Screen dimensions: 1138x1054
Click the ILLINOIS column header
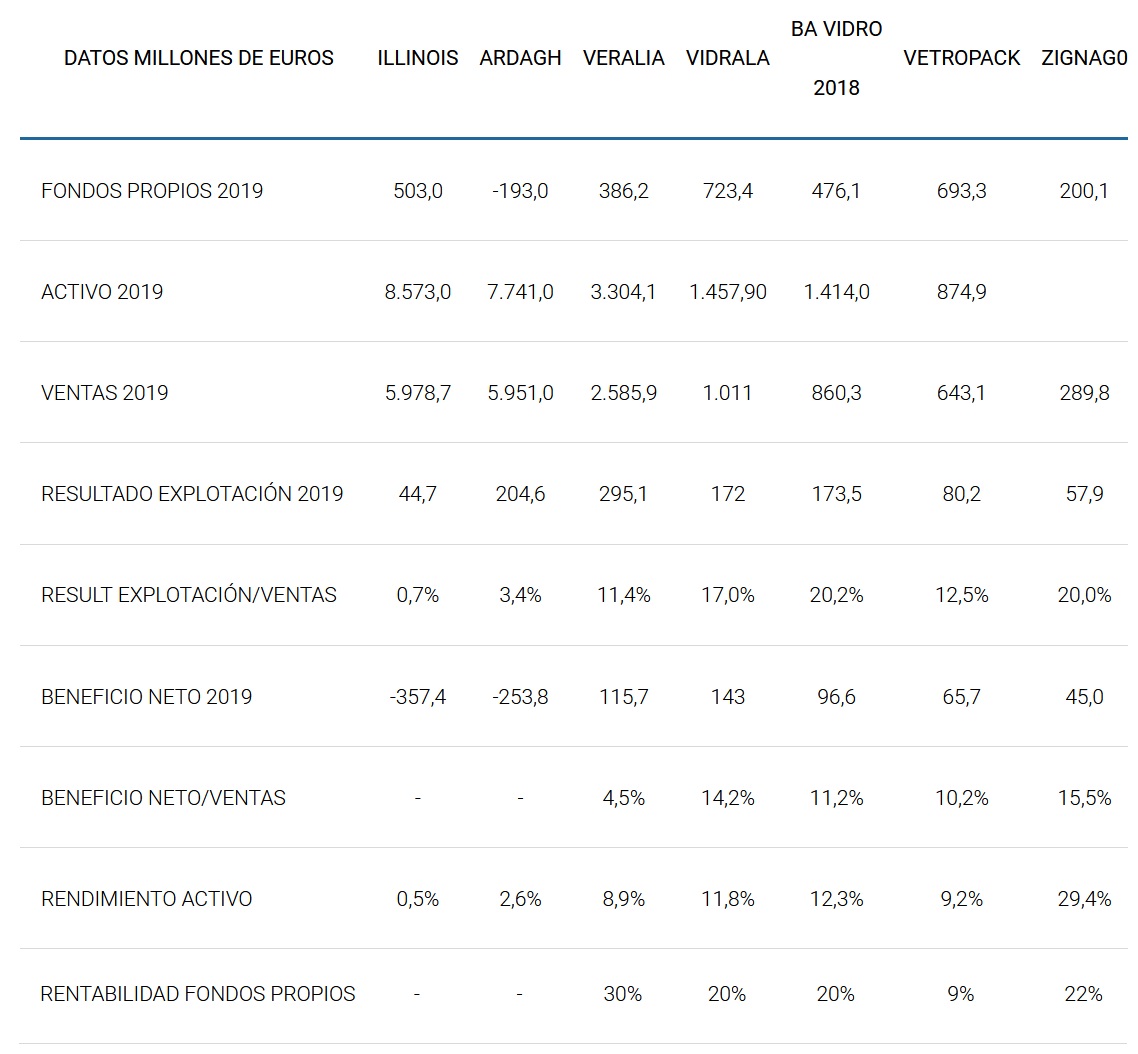coord(418,58)
